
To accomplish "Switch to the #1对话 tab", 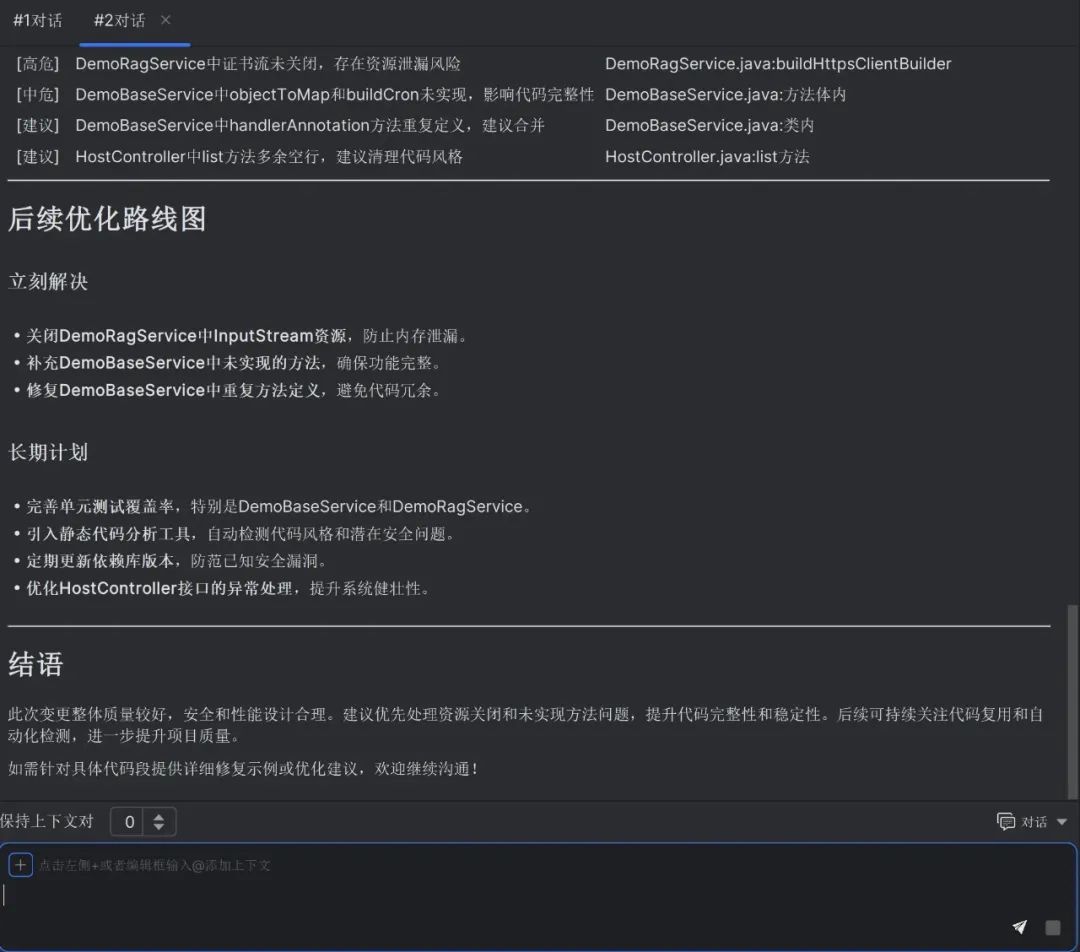I will 37,20.
